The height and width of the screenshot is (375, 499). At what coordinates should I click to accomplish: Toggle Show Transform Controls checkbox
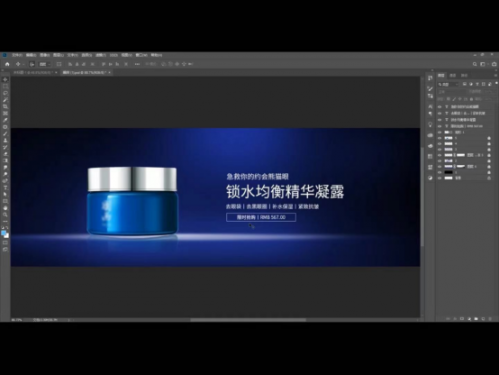59,64
